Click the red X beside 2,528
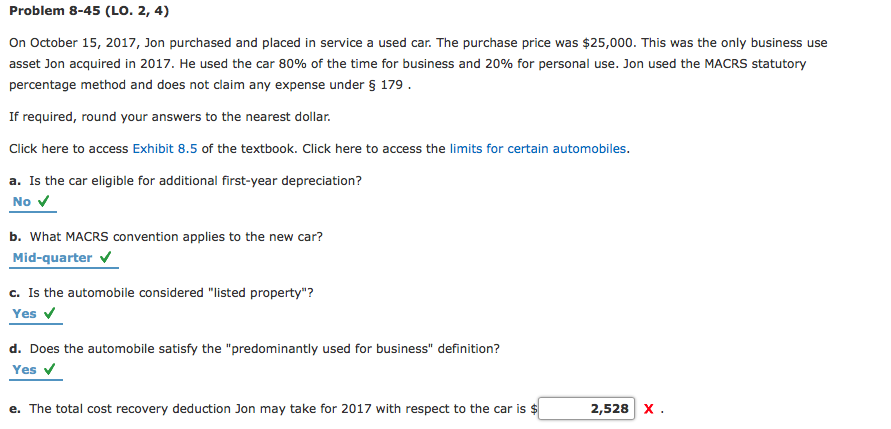This screenshot has width=891, height=429. click(649, 409)
